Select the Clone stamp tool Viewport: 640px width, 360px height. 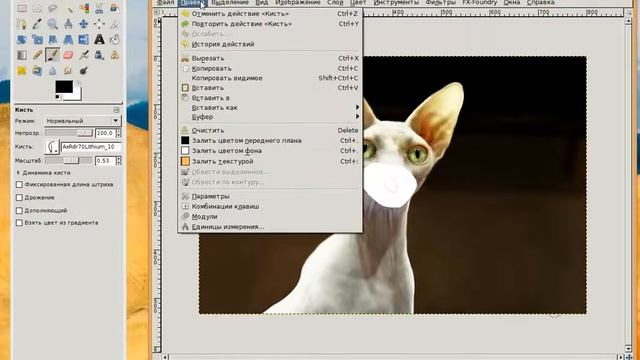point(115,55)
